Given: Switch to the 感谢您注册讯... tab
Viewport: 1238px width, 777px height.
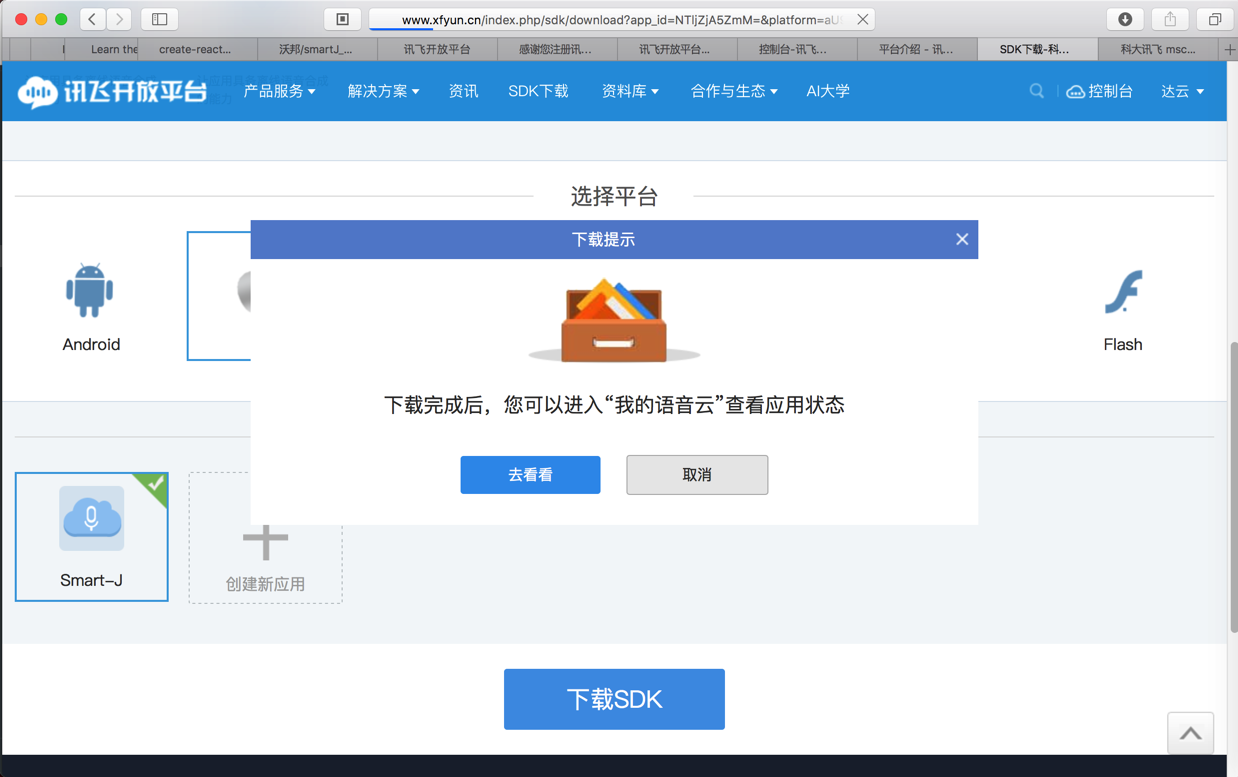Looking at the screenshot, I should point(556,49).
